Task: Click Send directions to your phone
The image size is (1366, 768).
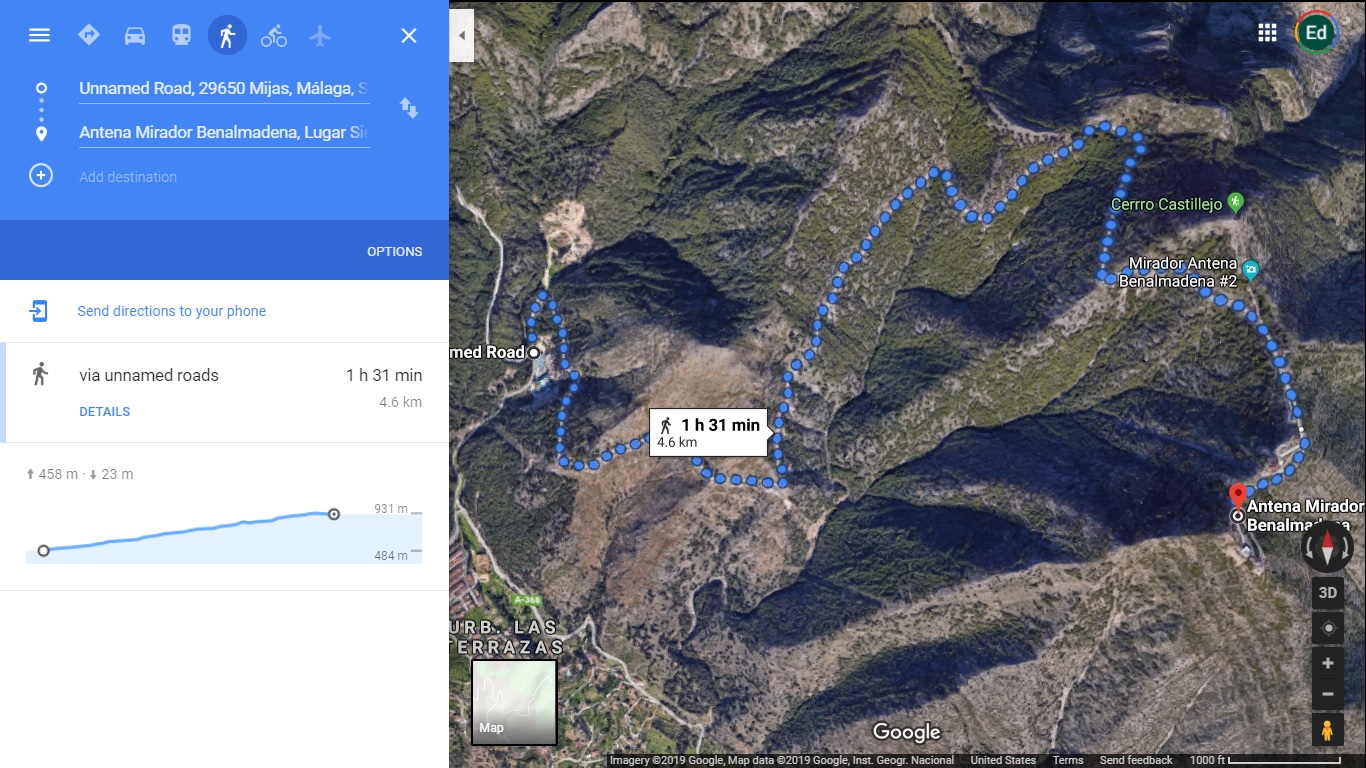Action: click(172, 311)
